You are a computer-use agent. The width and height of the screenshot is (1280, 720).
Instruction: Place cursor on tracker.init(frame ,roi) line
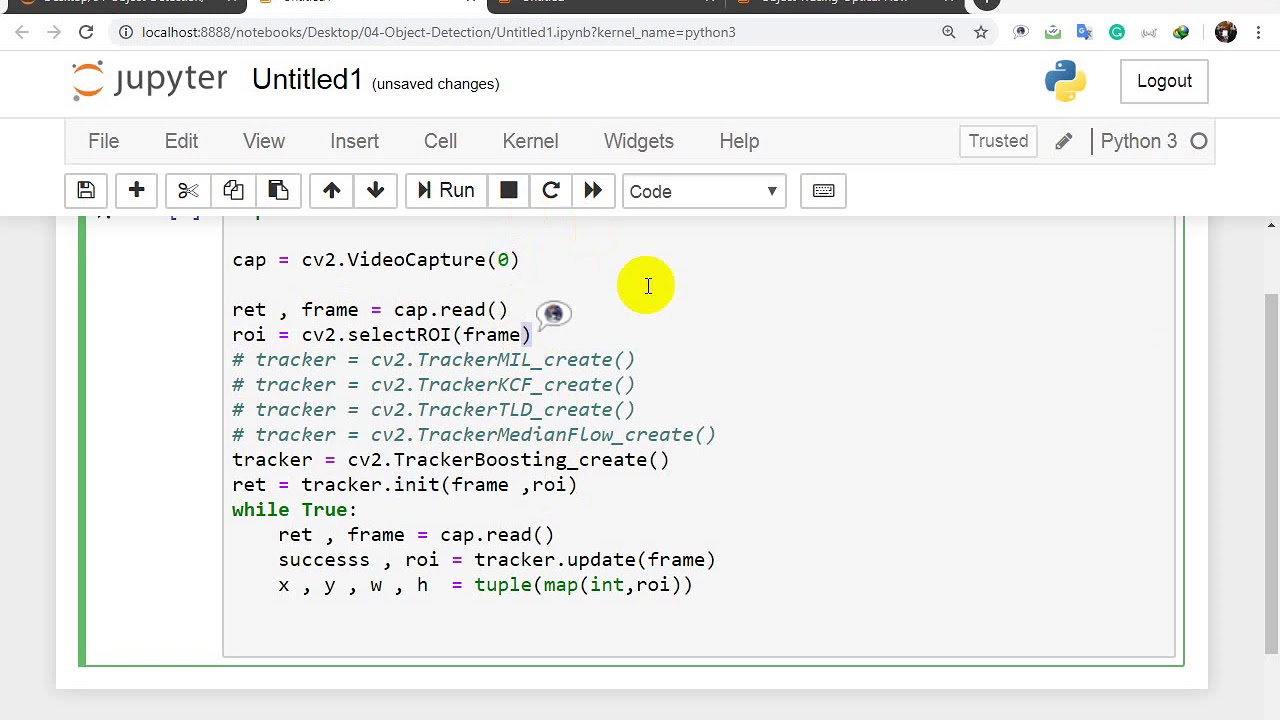tap(404, 485)
